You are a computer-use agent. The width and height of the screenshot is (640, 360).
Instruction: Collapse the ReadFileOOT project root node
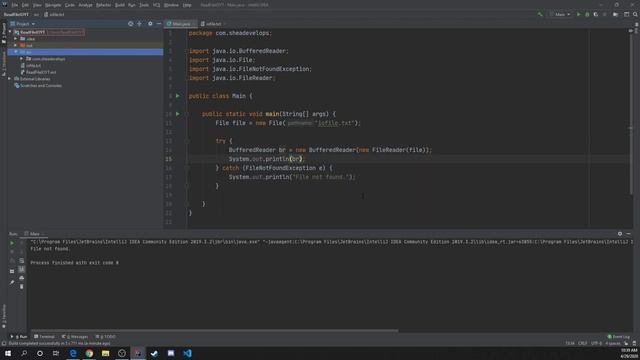tap(10, 32)
